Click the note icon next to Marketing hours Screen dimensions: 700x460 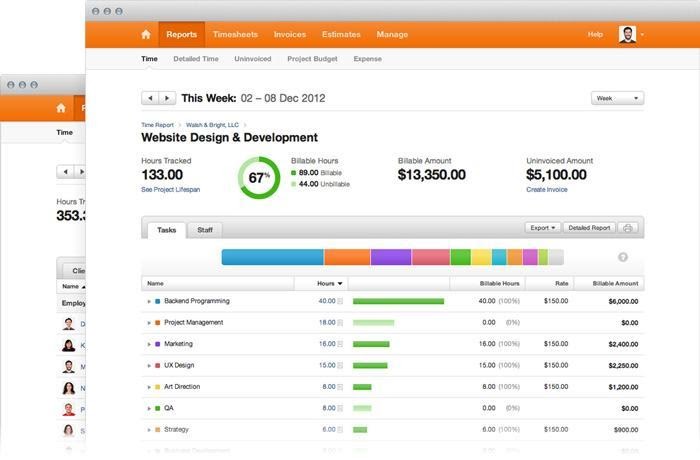click(340, 344)
